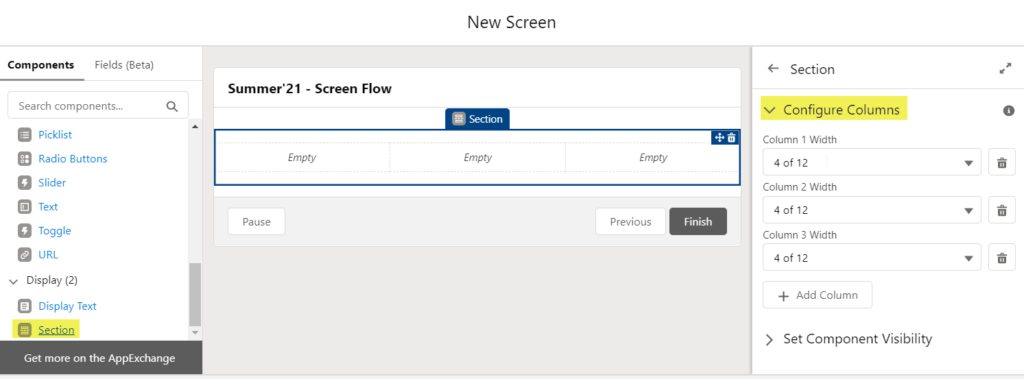Select the first Empty column in section
Viewport: 1024px width, 379px height.
(x=302, y=157)
